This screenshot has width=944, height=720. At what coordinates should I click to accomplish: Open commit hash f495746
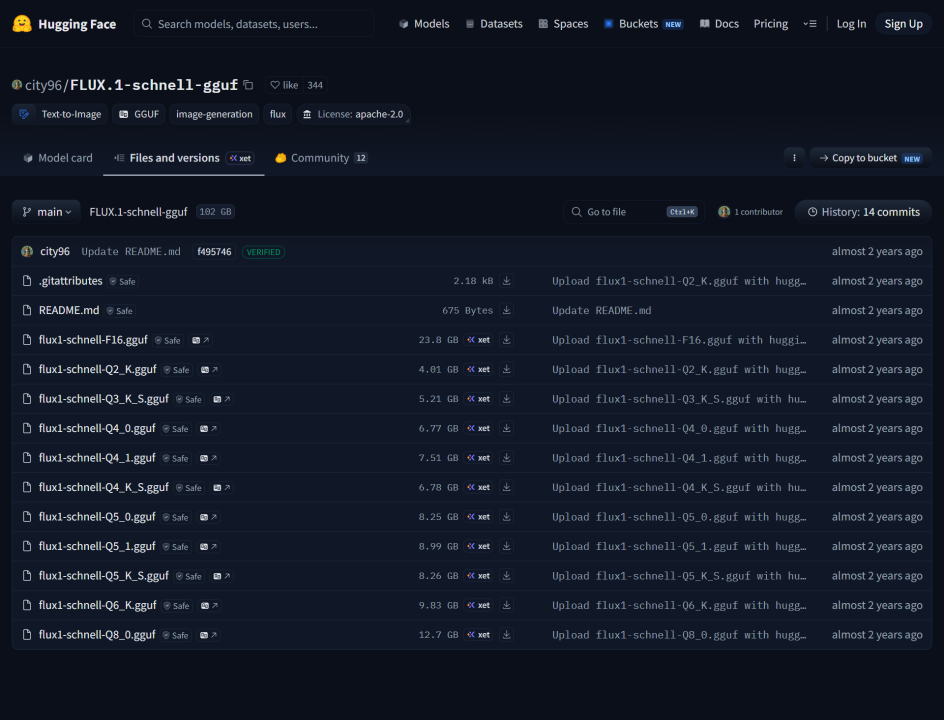pos(214,252)
